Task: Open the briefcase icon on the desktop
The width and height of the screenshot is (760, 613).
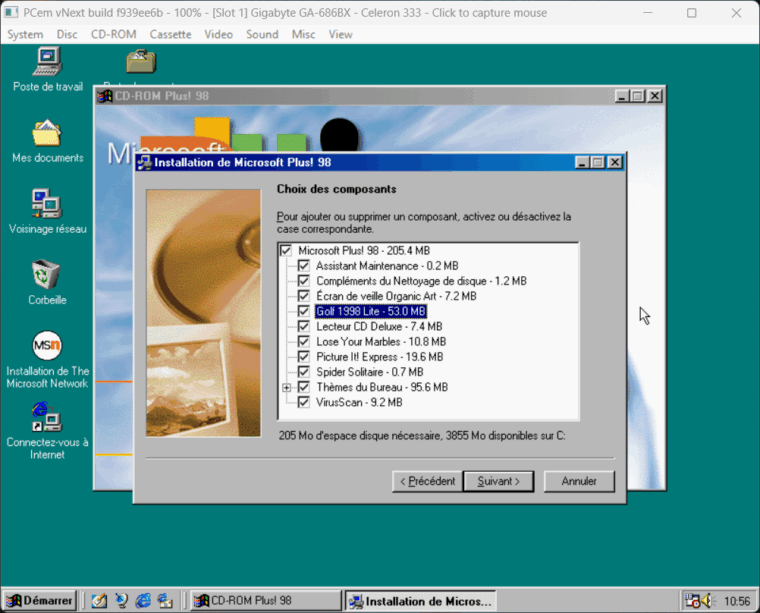Action: point(141,61)
